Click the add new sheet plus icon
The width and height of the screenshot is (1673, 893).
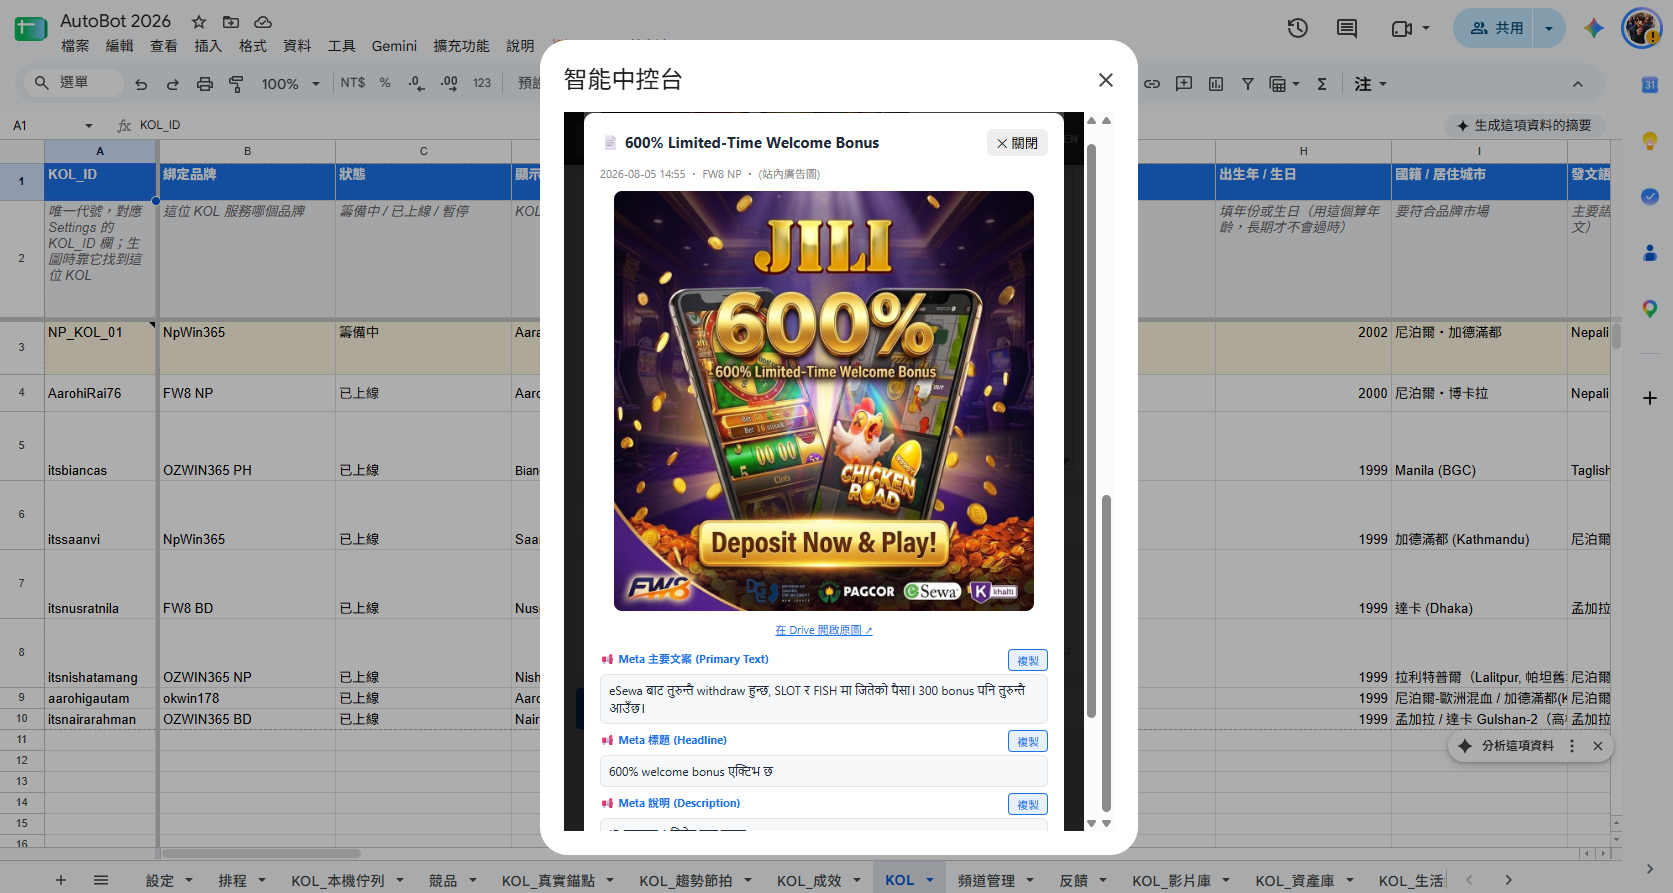pyautogui.click(x=61, y=880)
